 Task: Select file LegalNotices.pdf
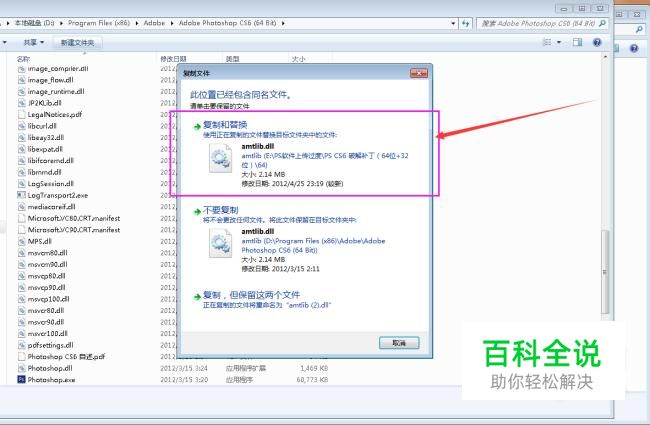point(54,114)
